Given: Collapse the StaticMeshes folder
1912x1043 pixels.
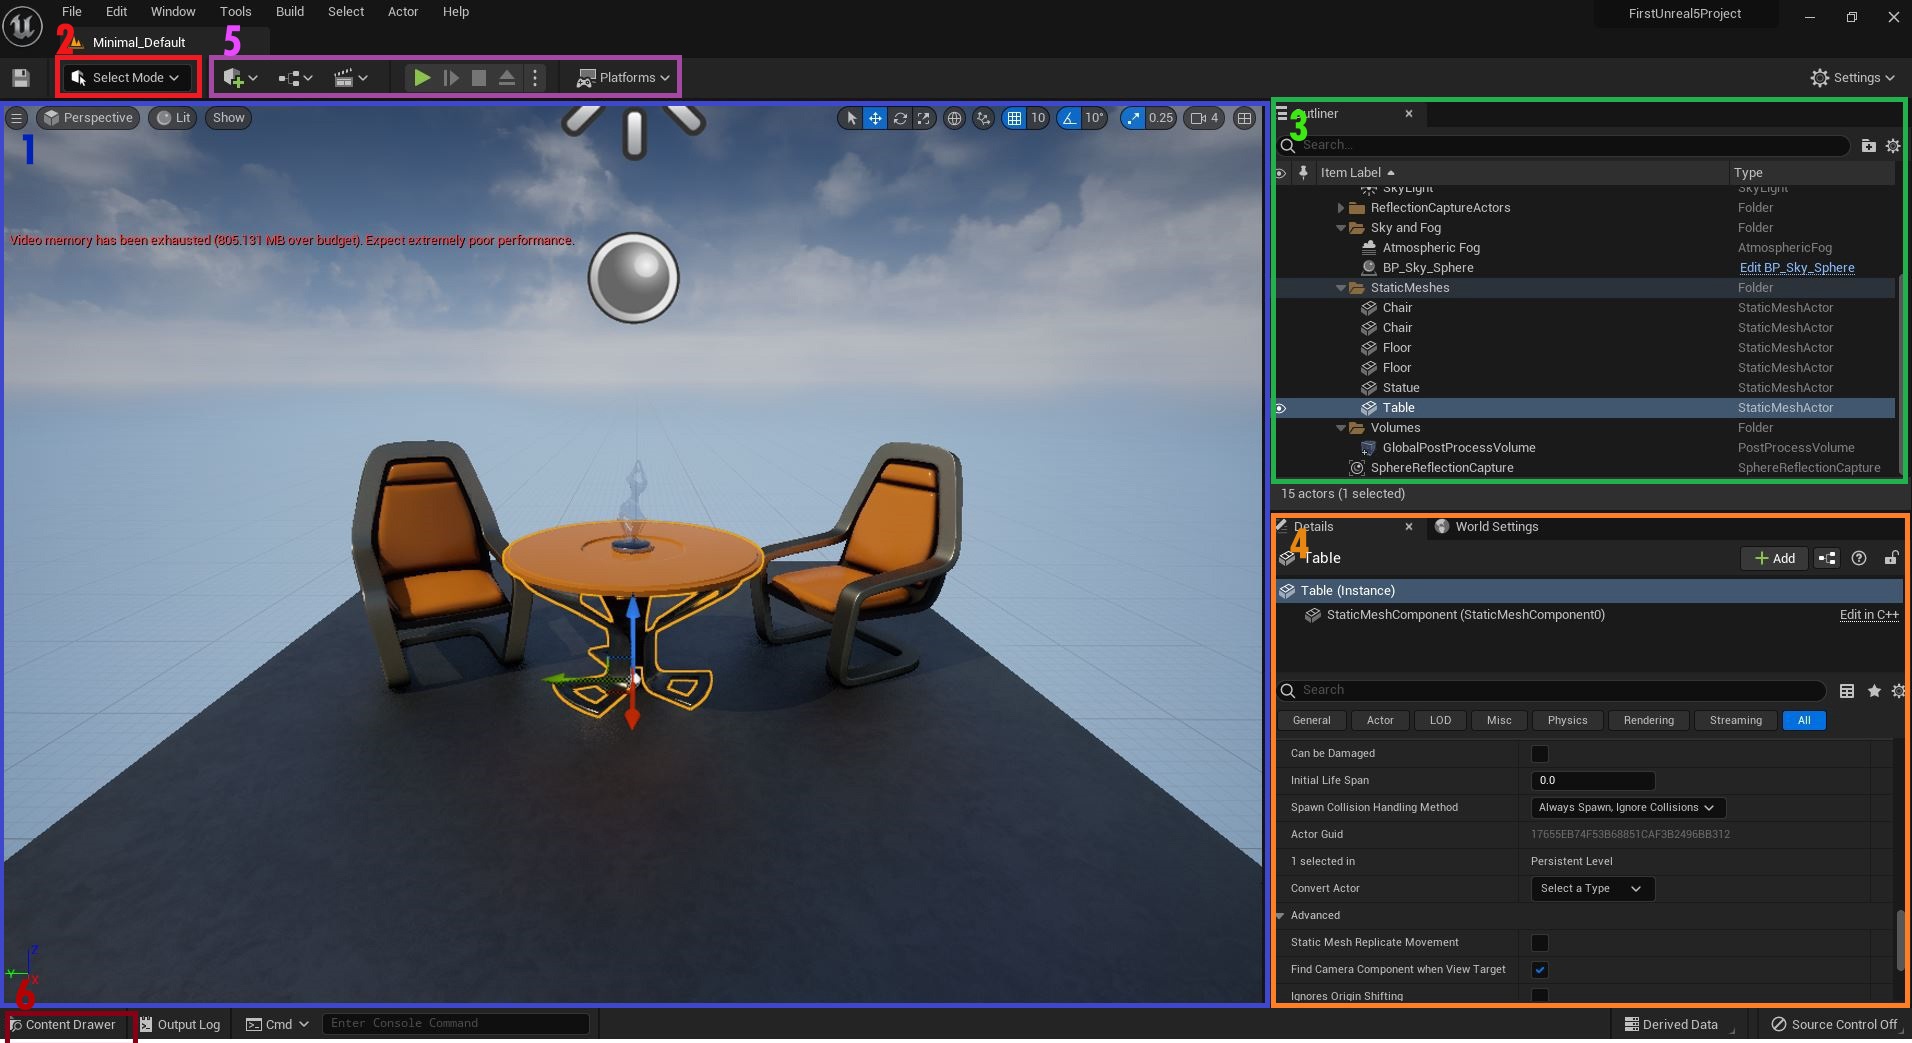Looking at the screenshot, I should pos(1341,288).
